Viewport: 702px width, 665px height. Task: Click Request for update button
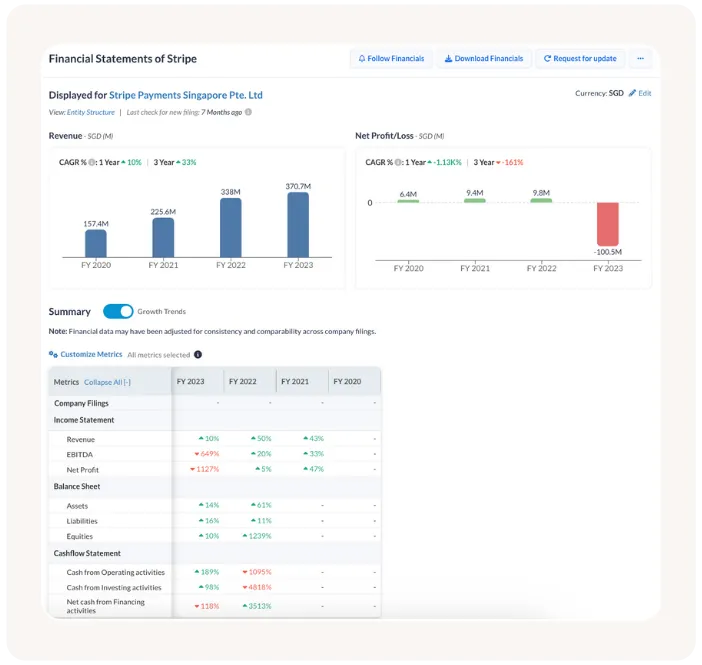click(580, 59)
